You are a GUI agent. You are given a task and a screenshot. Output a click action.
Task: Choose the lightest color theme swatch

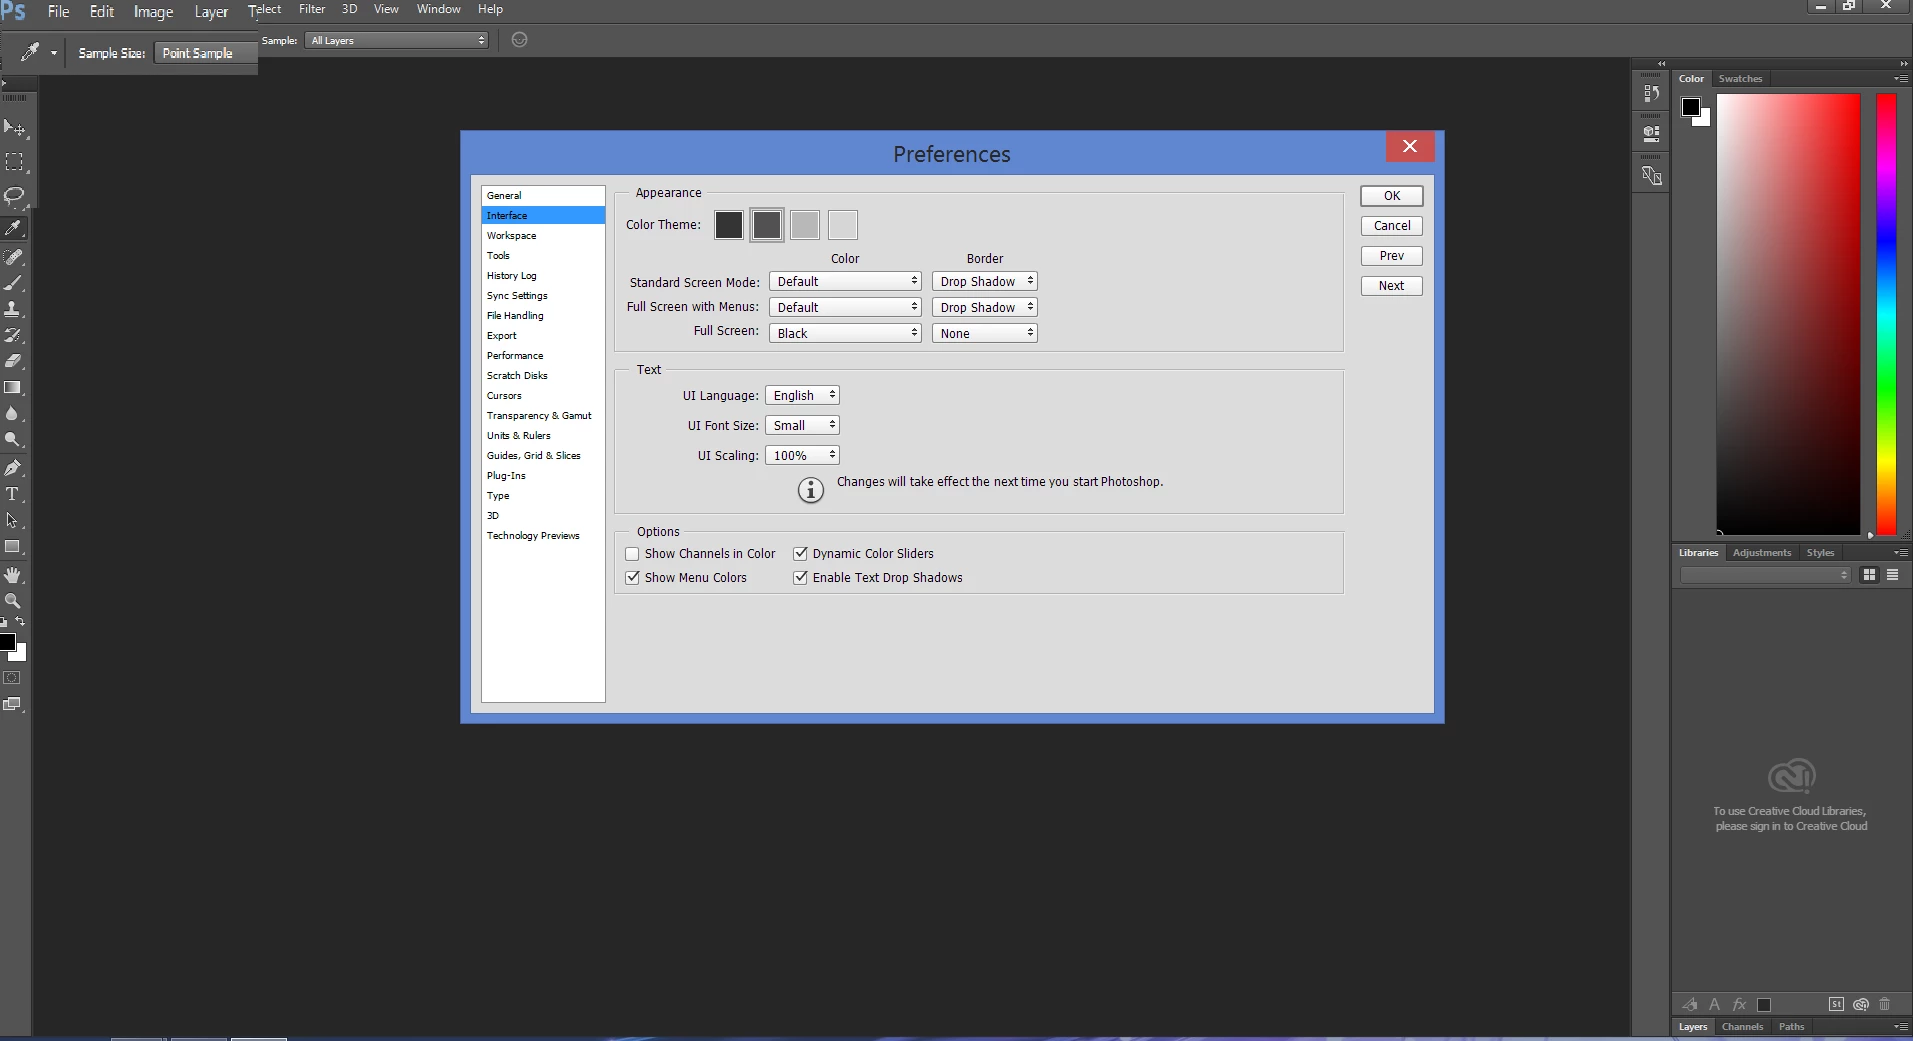843,225
